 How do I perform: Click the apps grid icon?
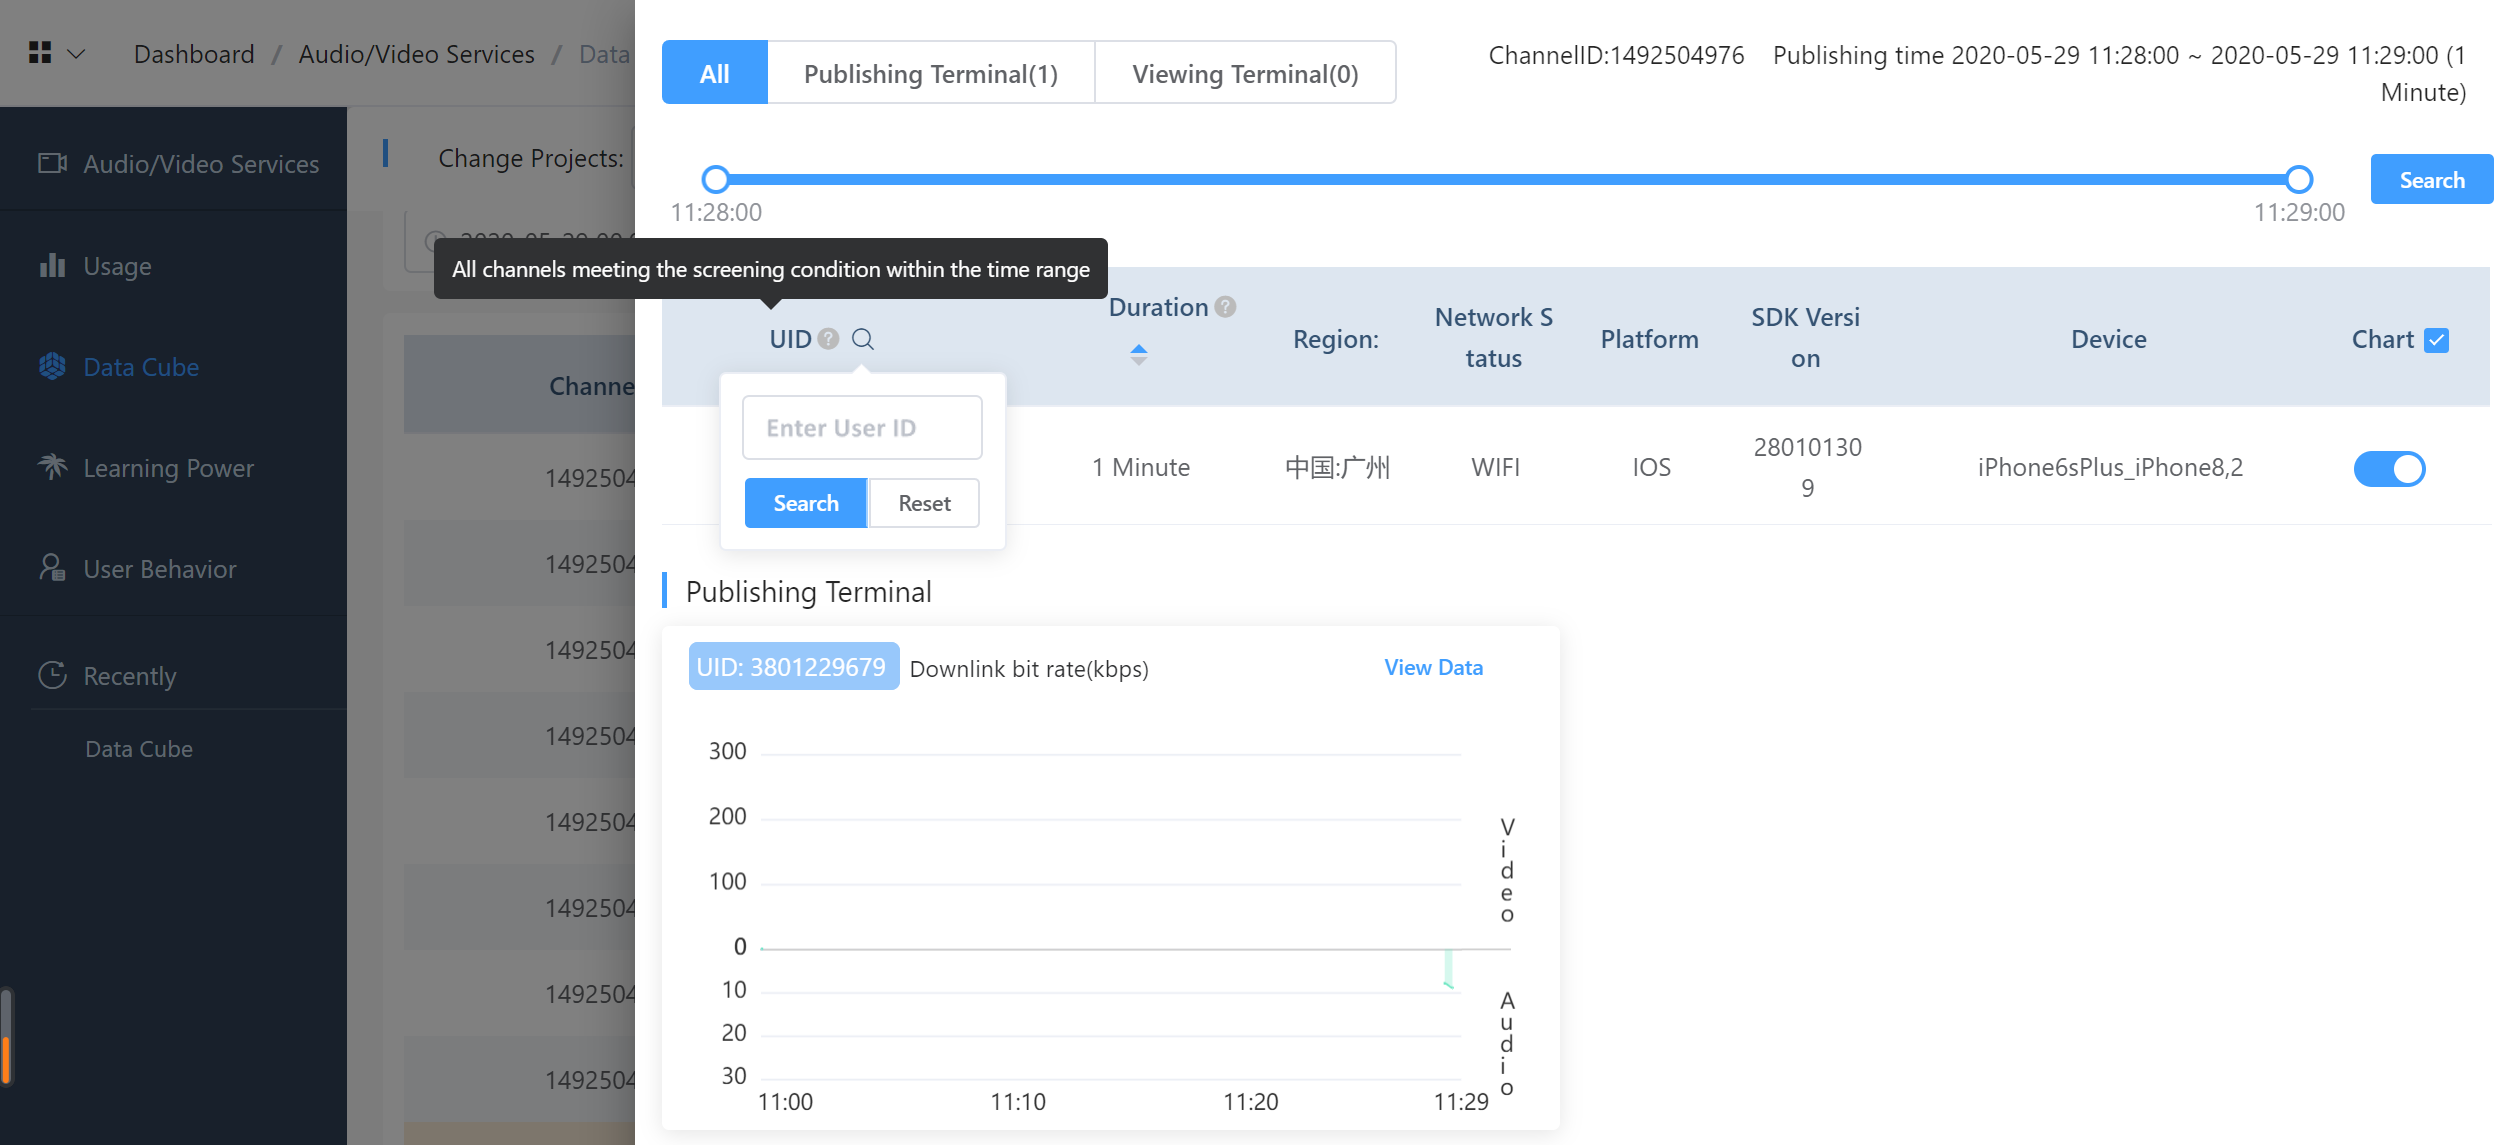(40, 53)
